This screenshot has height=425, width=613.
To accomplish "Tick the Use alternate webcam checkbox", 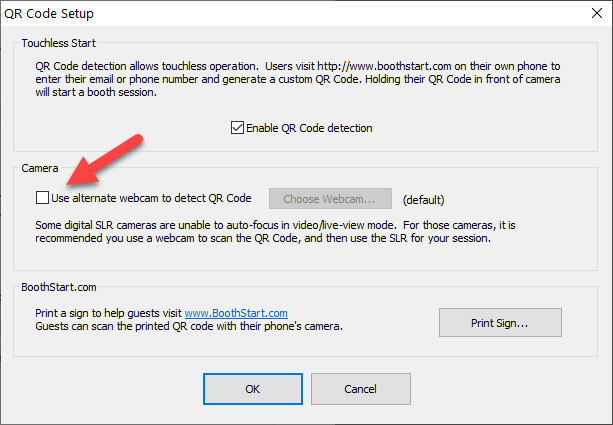I will pyautogui.click(x=42, y=197).
